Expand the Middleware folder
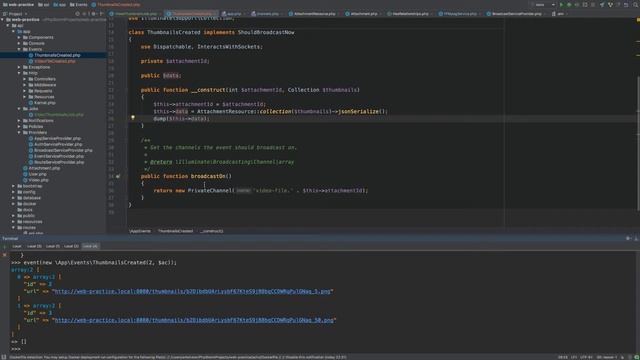The height and width of the screenshot is (360, 640). click(x=25, y=85)
